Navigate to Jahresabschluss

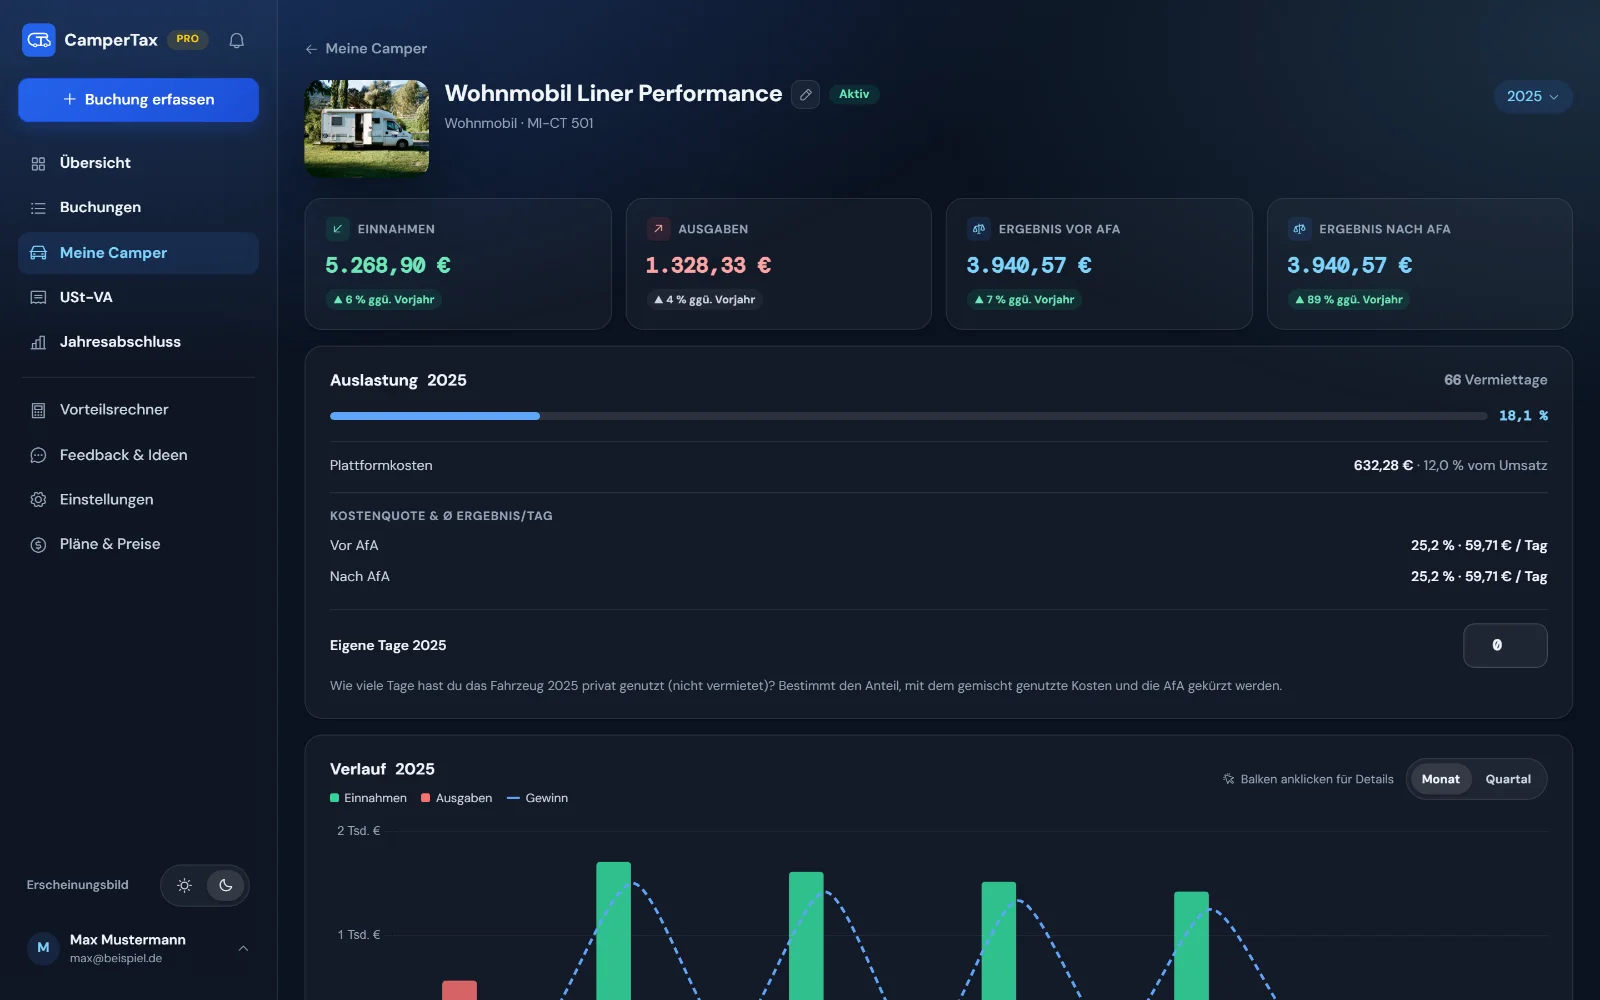(x=138, y=342)
